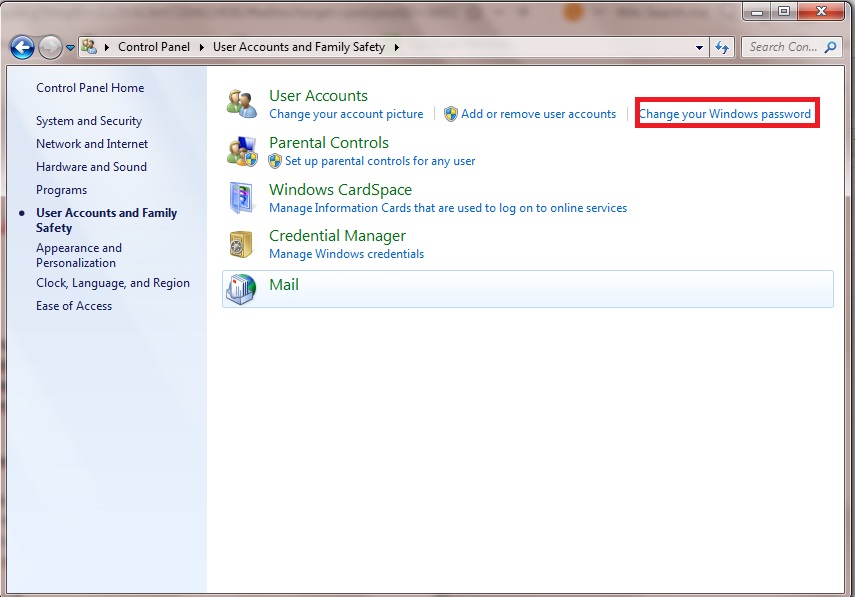
Task: Expand arrow after User Accounts and Family Safety
Action: coord(396,47)
